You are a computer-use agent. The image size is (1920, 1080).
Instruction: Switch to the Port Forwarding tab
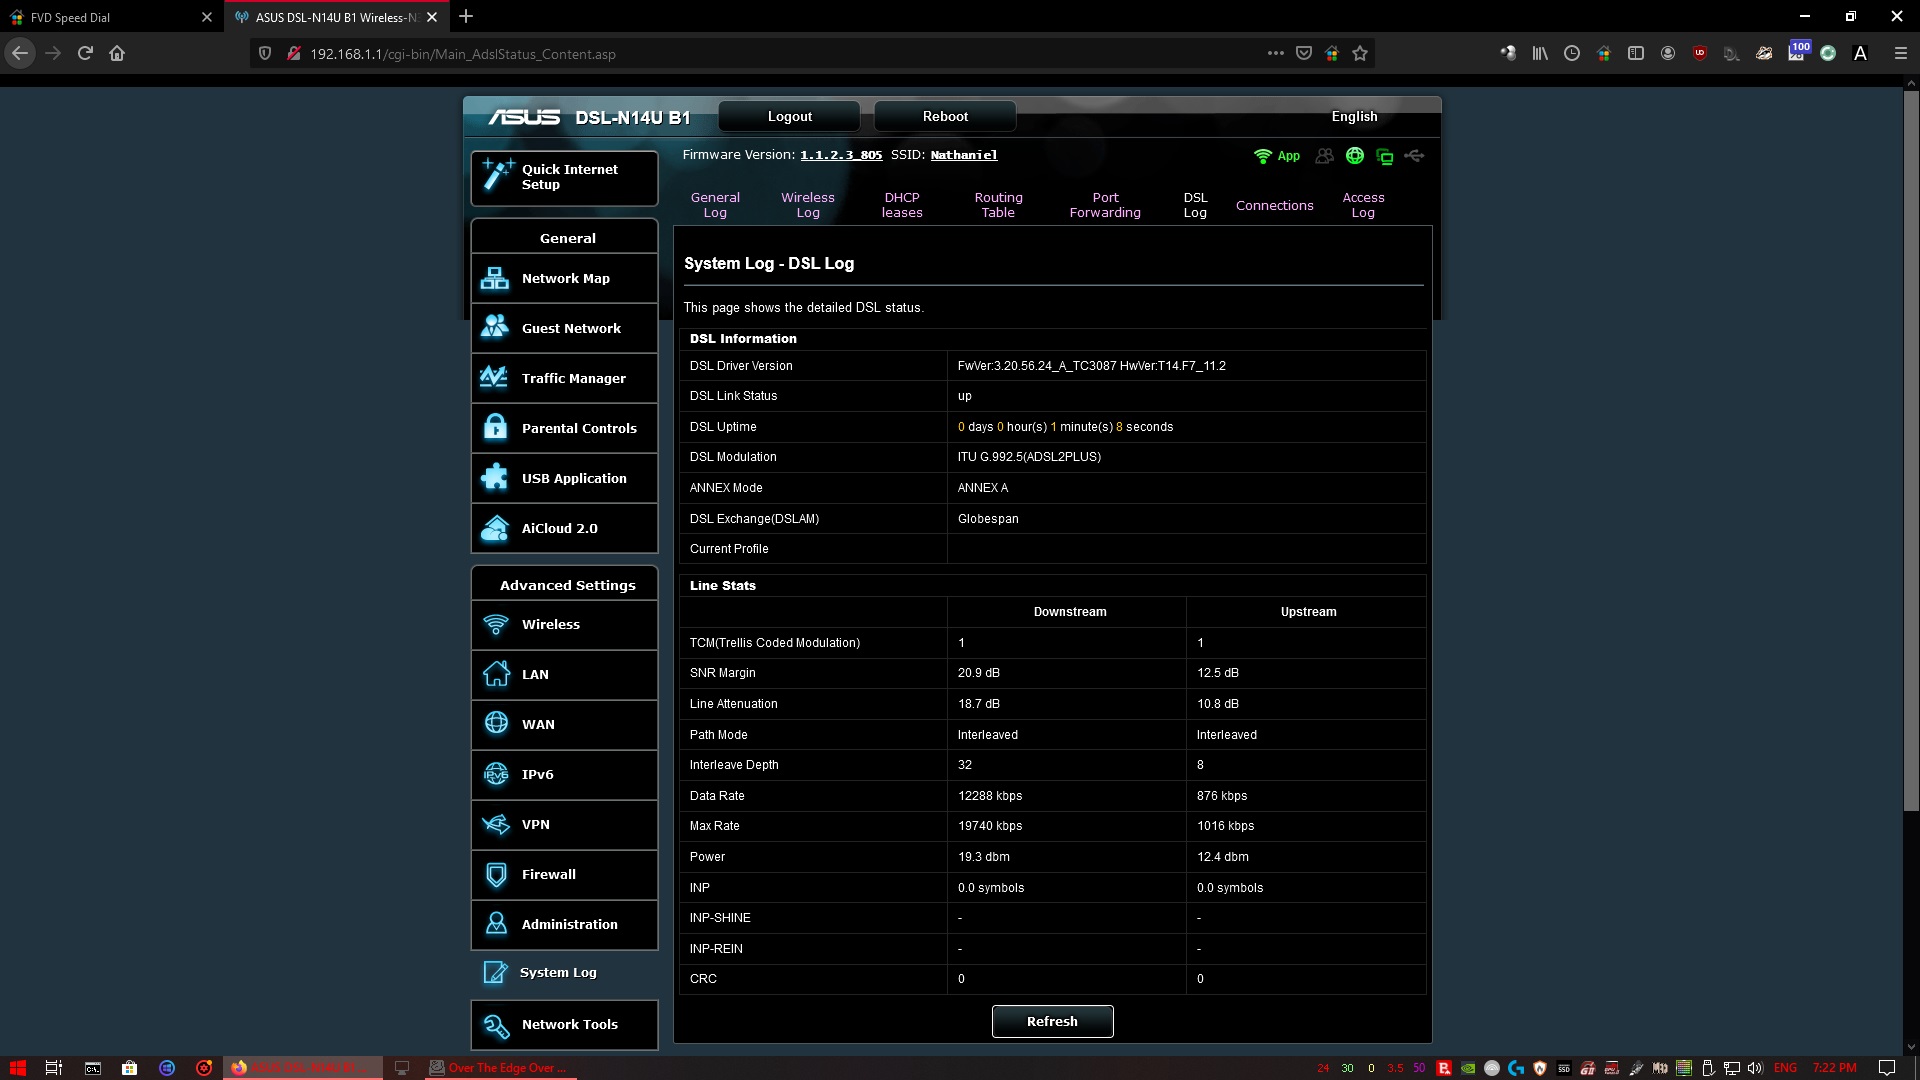1105,205
